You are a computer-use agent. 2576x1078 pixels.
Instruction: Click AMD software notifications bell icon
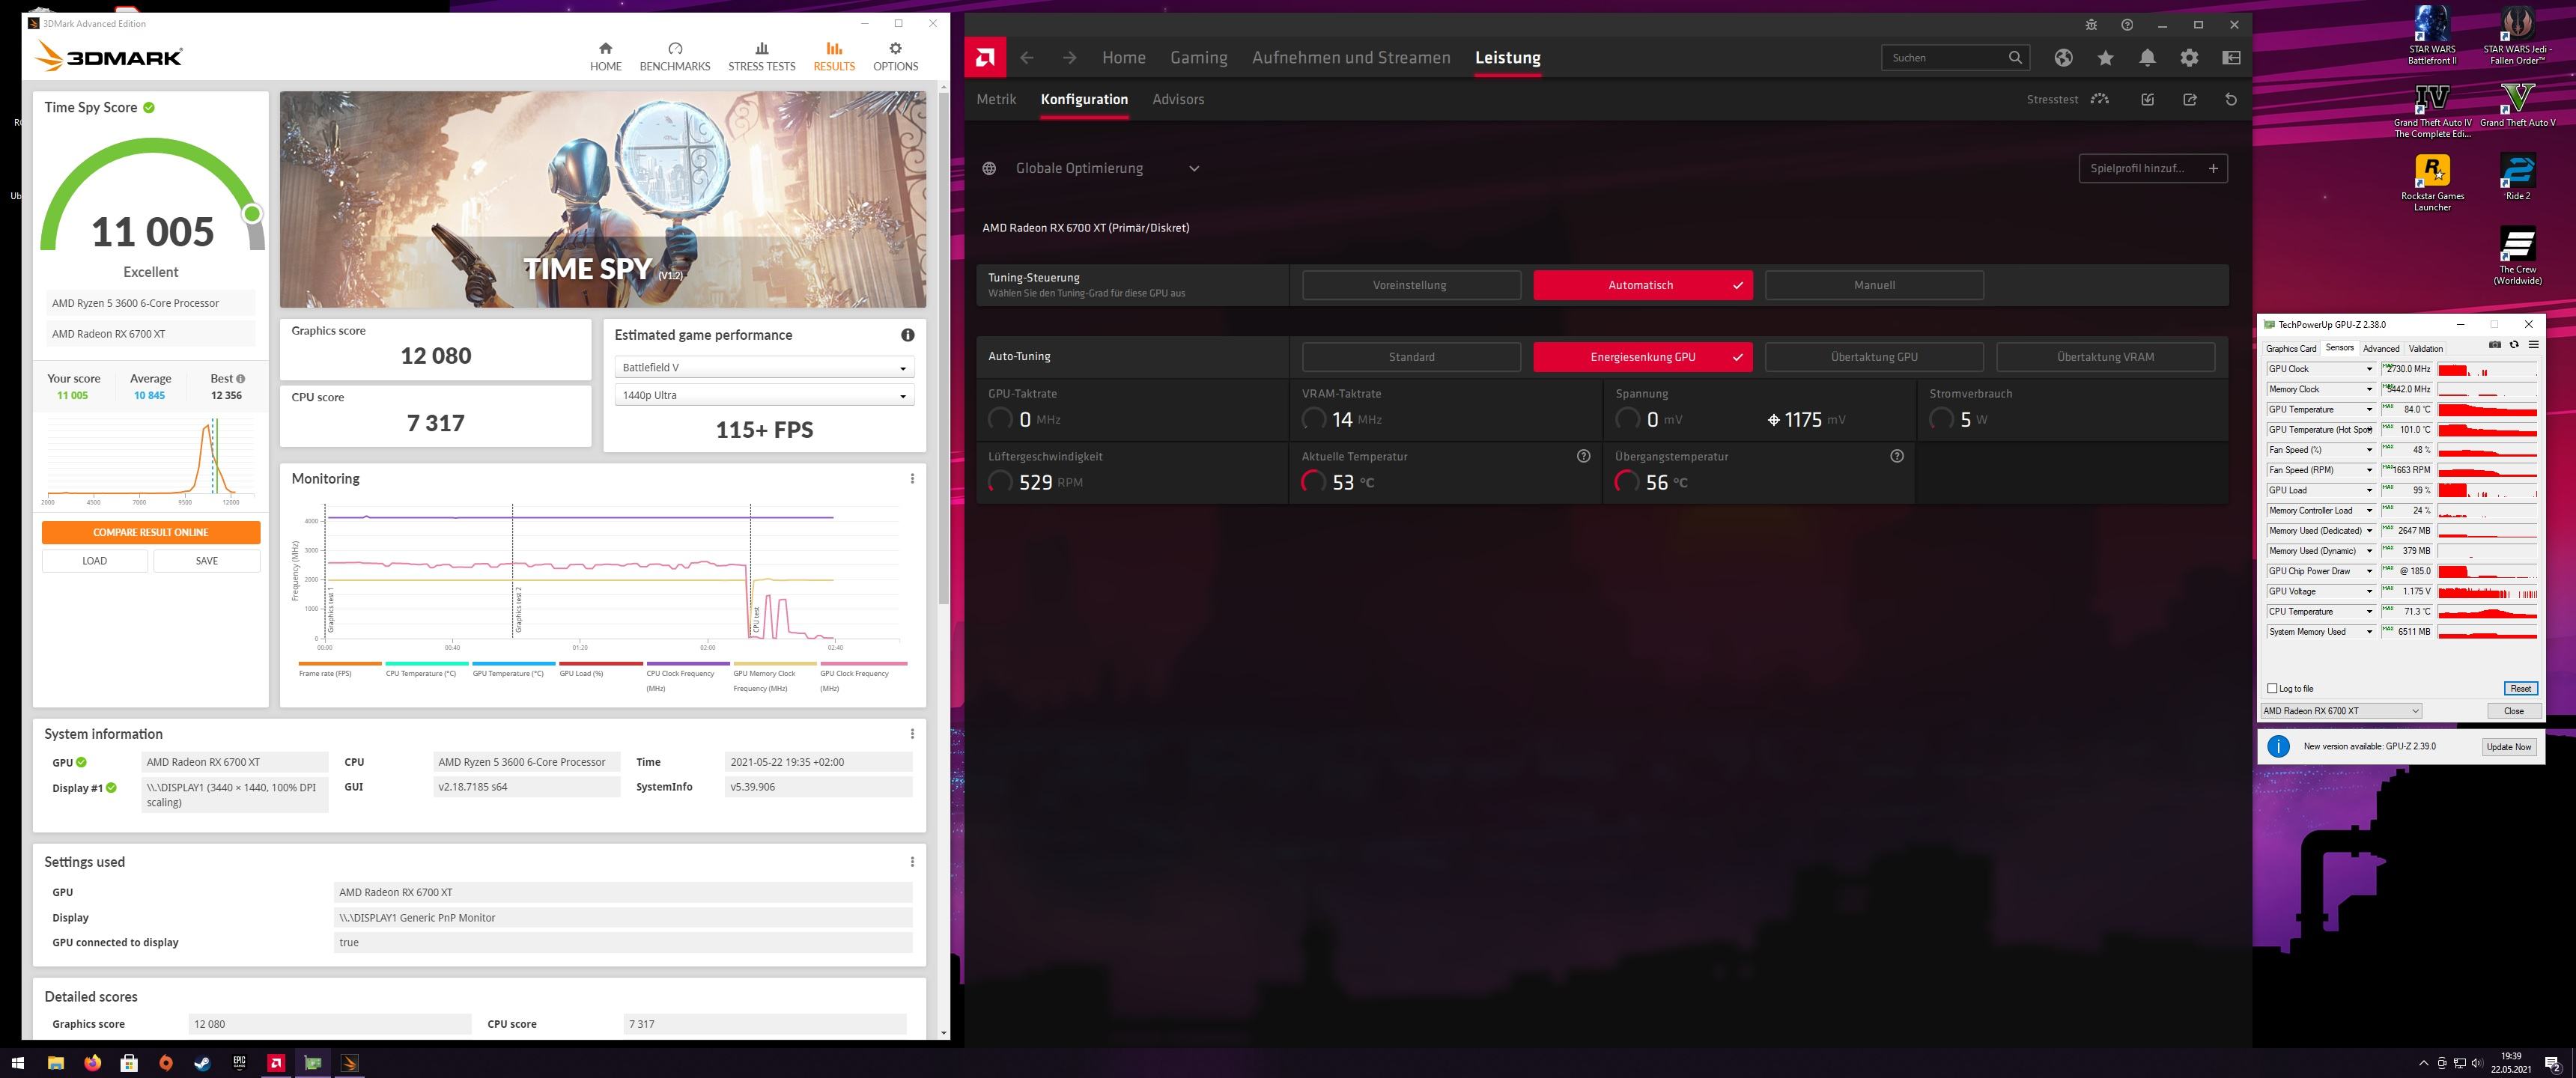(x=2147, y=58)
